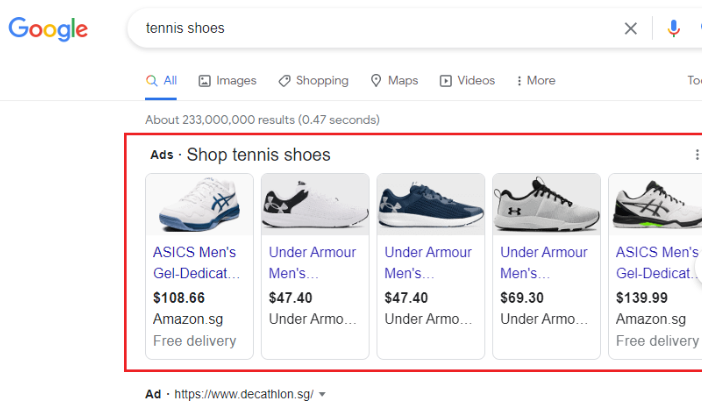This screenshot has width=702, height=403.
Task: Open the navy blue Under Armour shoe image
Action: [x=431, y=204]
